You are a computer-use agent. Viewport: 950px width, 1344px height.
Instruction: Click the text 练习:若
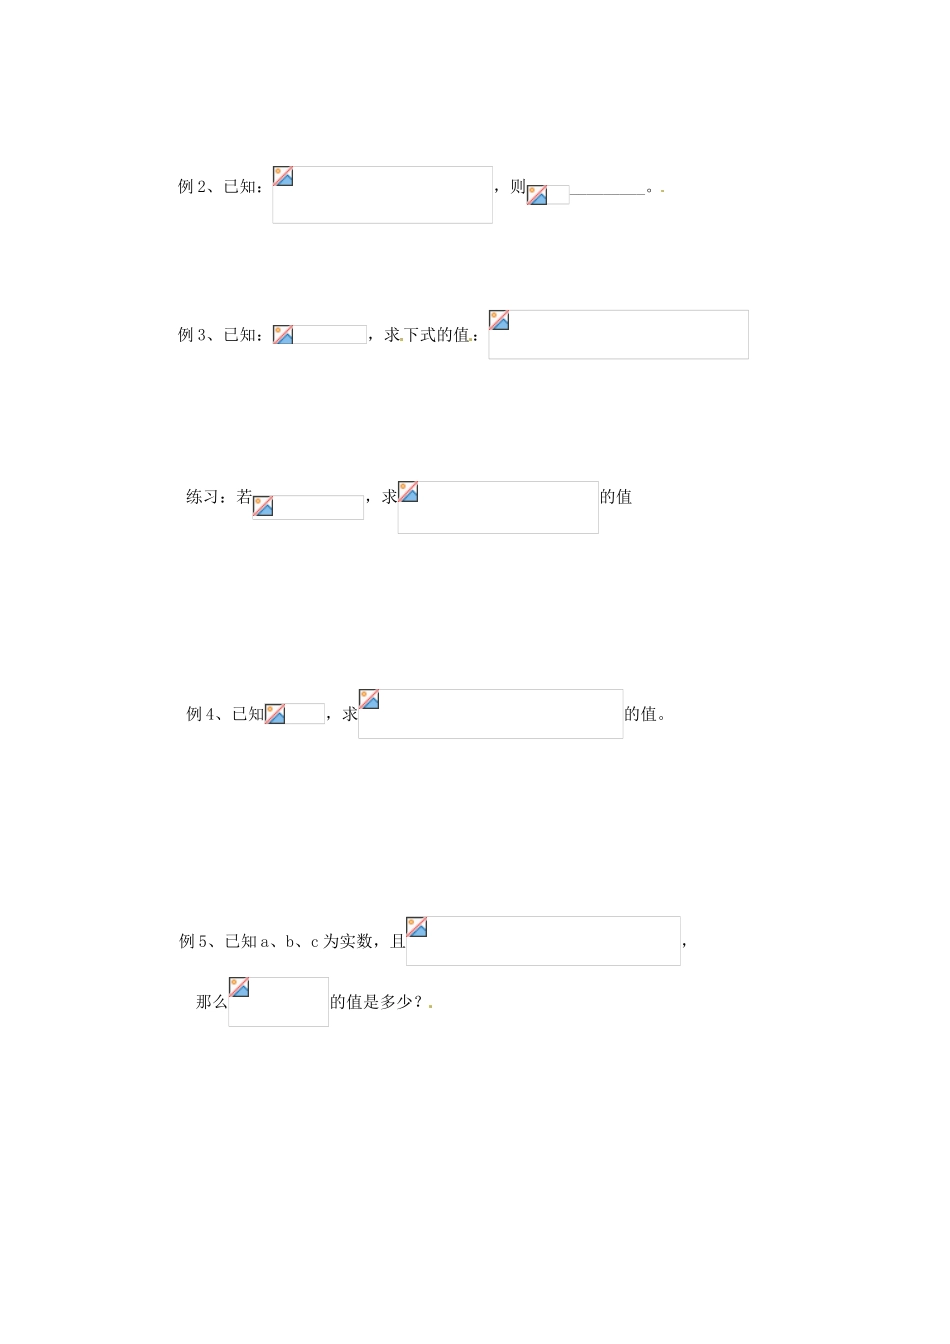(219, 497)
